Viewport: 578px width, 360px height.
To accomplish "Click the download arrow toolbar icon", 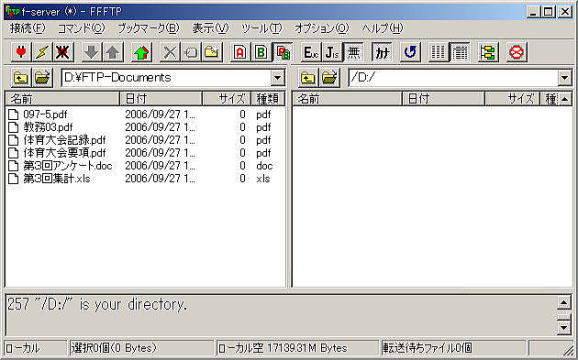I will (91, 52).
